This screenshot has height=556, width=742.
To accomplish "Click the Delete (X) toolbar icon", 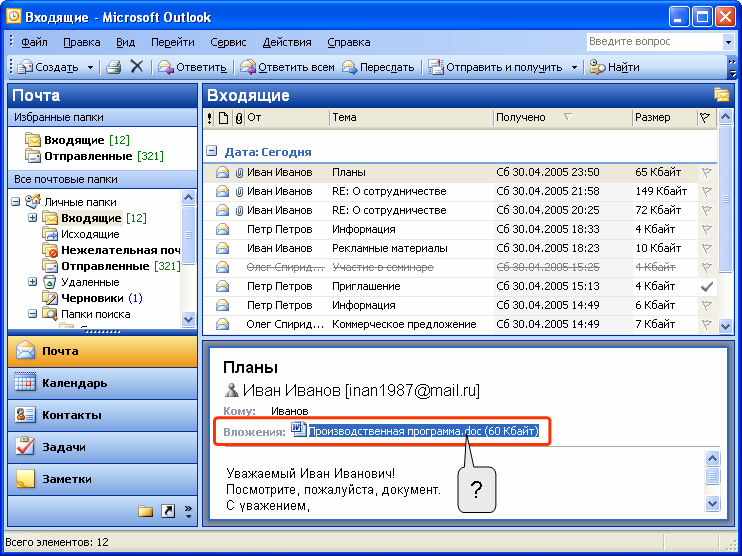I will 137,67.
